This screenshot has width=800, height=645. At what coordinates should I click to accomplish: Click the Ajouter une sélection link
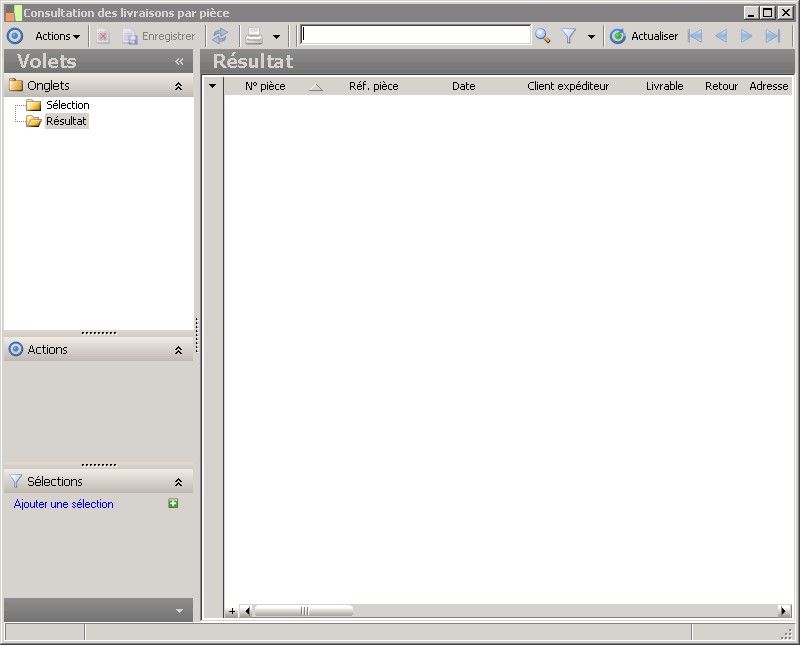point(64,504)
